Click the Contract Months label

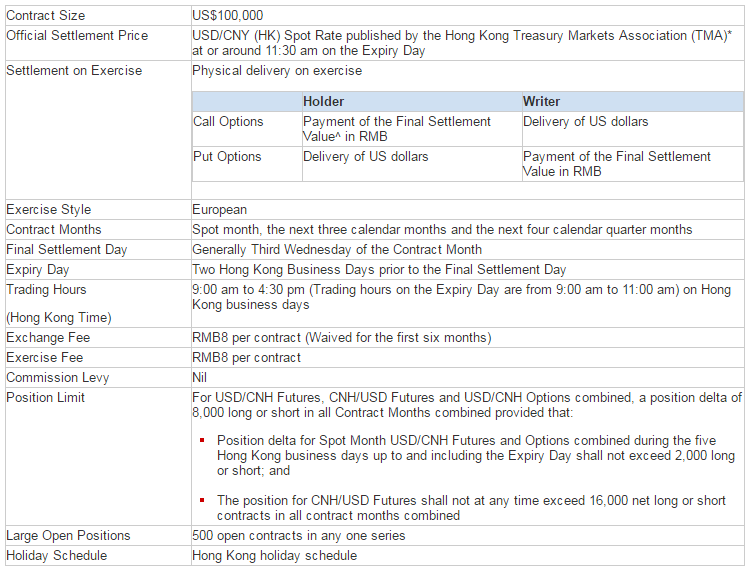54,230
